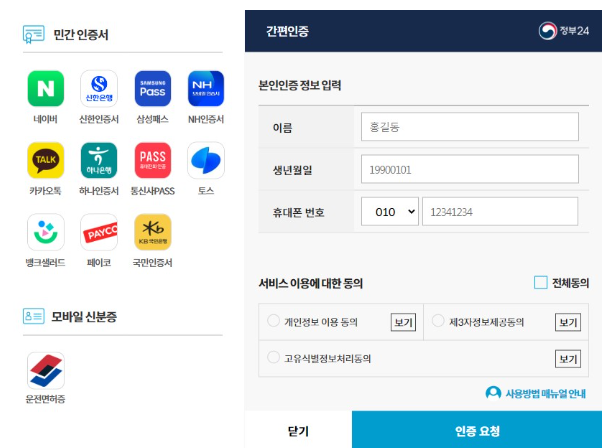Screen dimensions: 606x448
Task: Toggle 제3자정보제공동의 consent radio
Action: tap(438, 320)
